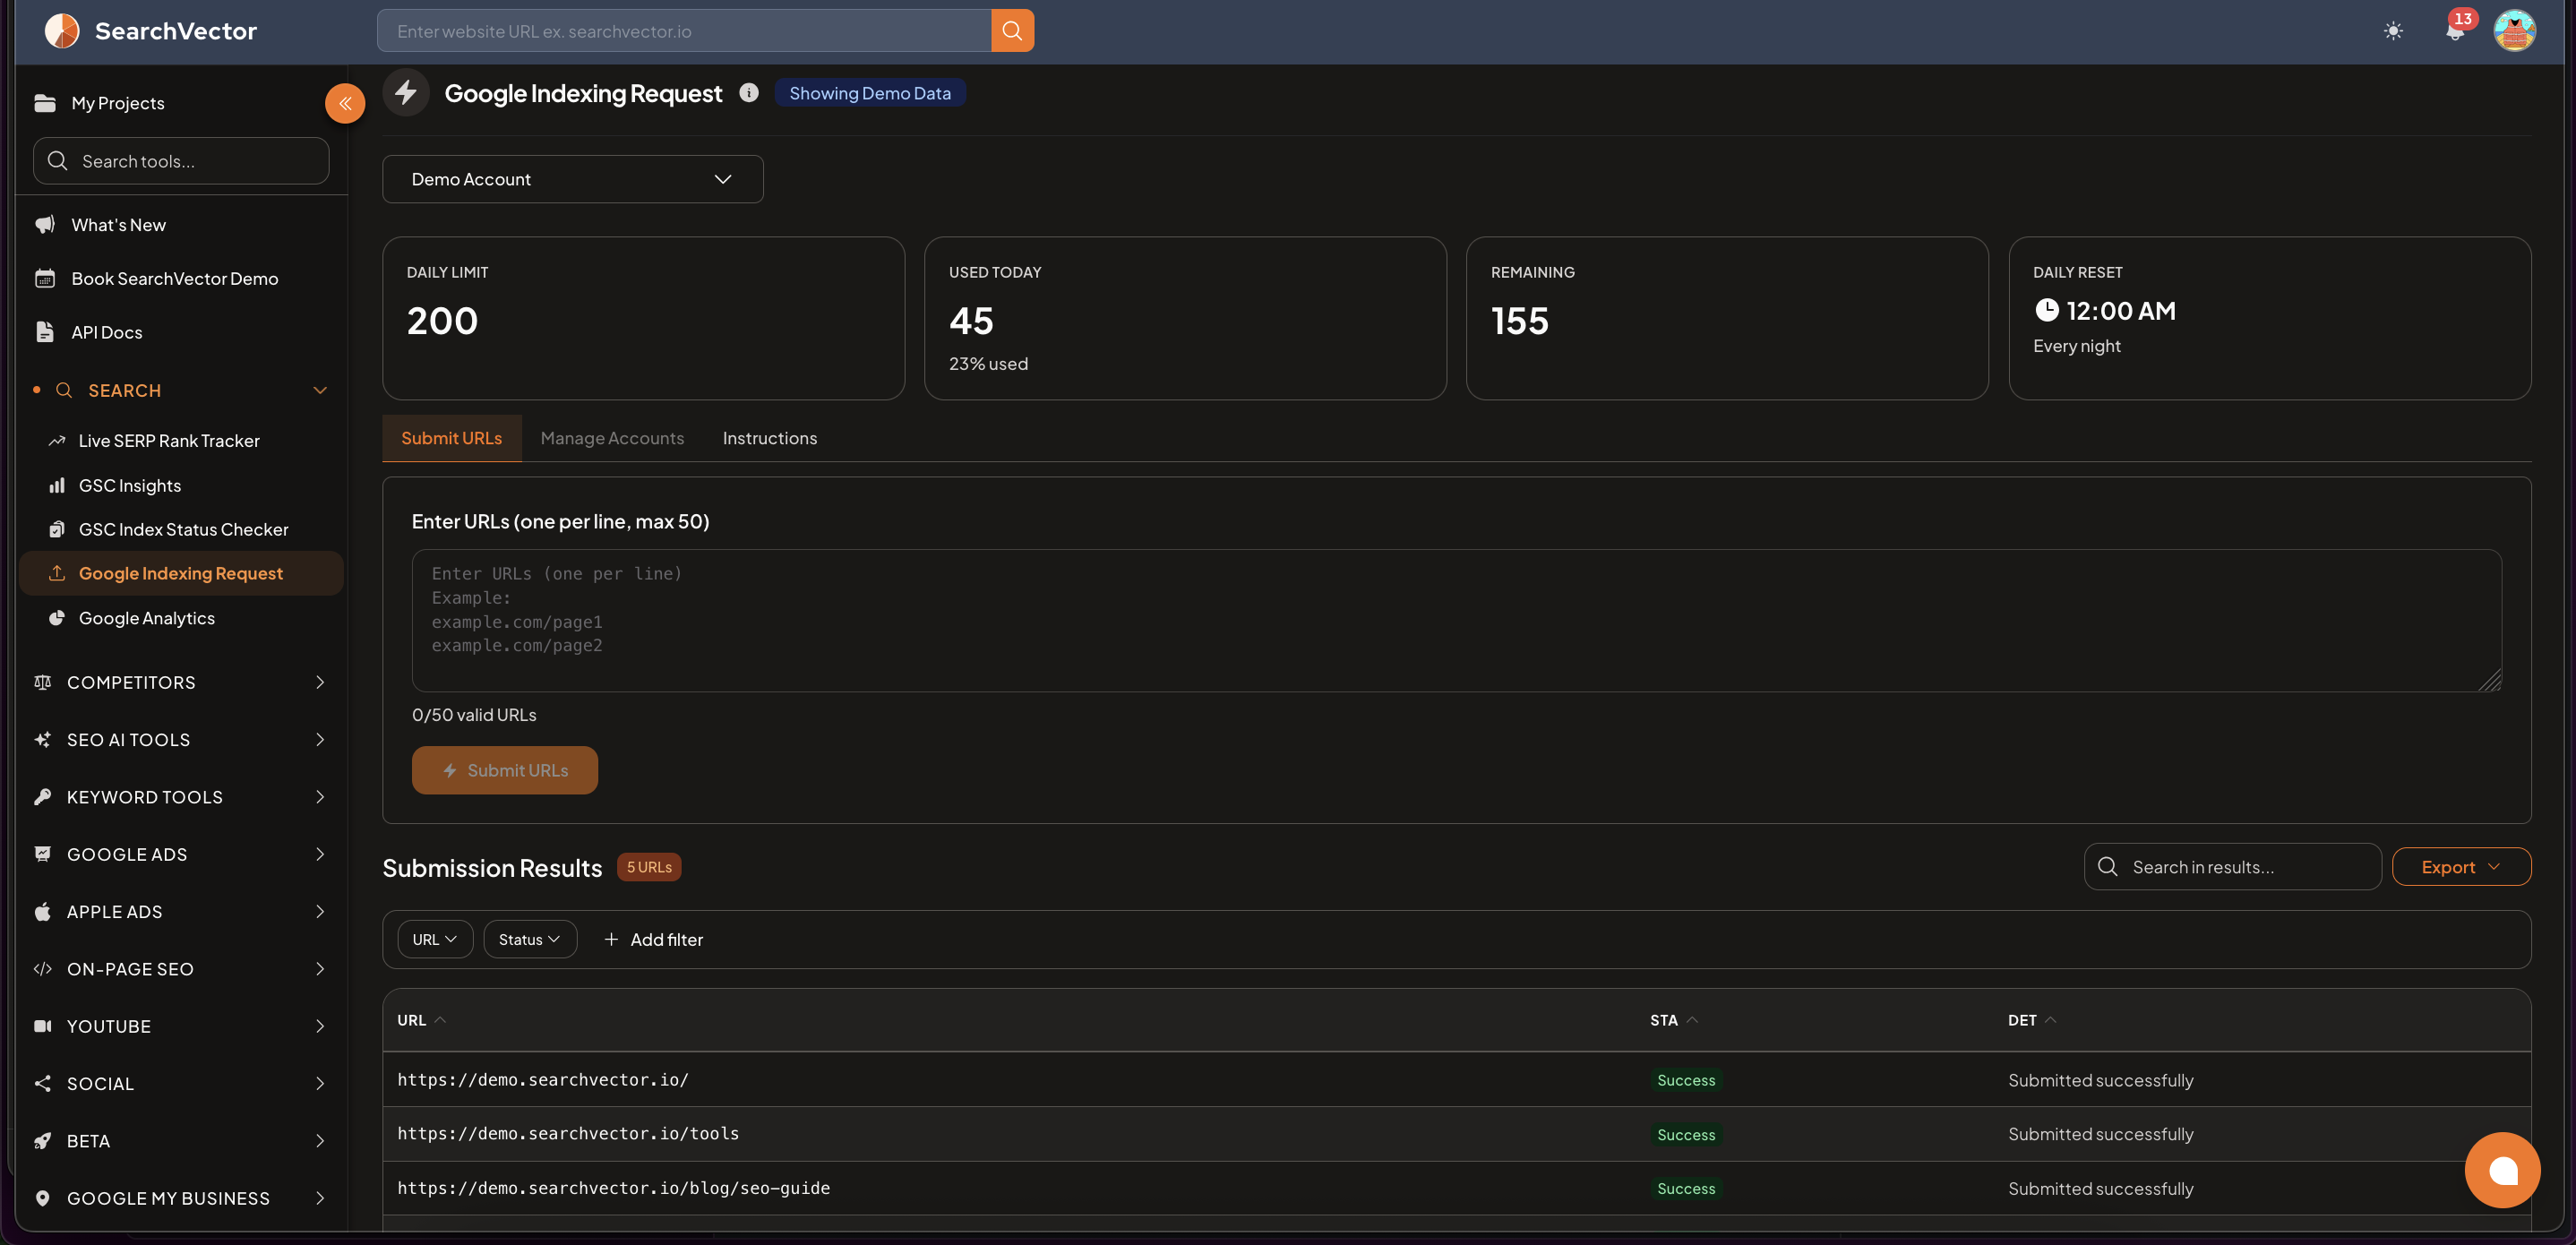Click Success status of demo.searchvector.io/ row
Viewport: 2576px width, 1245px height.
(x=1686, y=1081)
